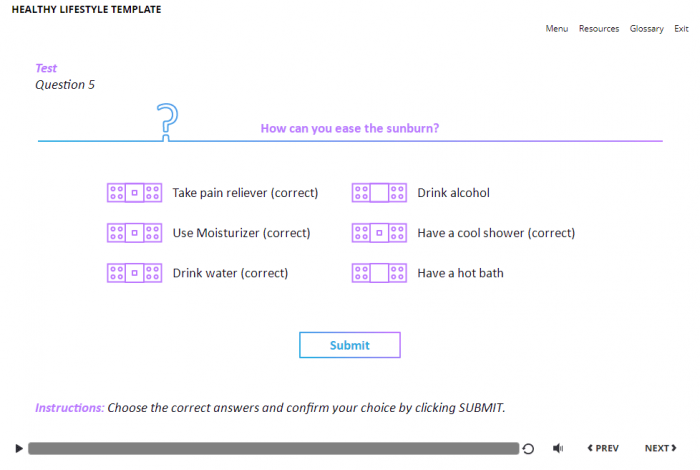Open the Menu in top navigation

tap(557, 29)
